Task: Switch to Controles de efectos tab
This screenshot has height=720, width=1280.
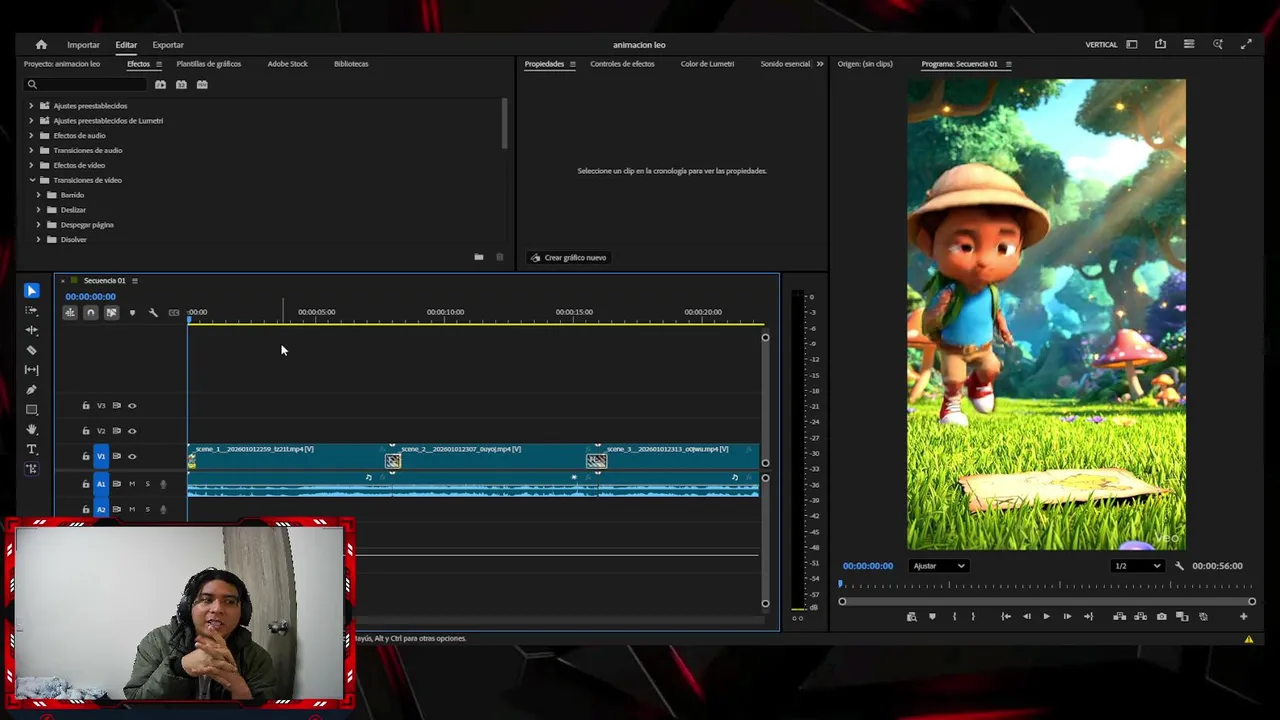Action: (622, 64)
